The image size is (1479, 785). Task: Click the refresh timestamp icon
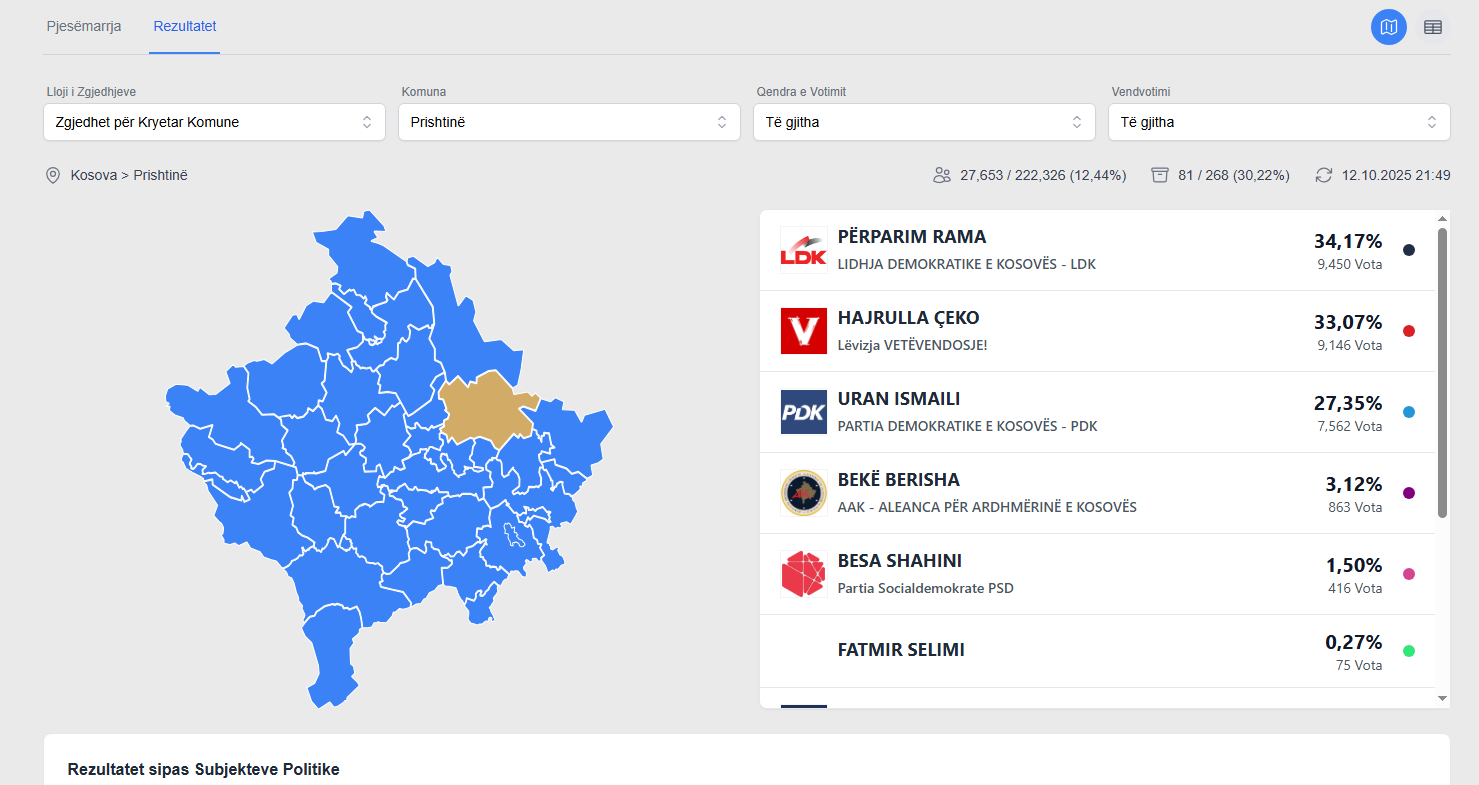[1324, 175]
